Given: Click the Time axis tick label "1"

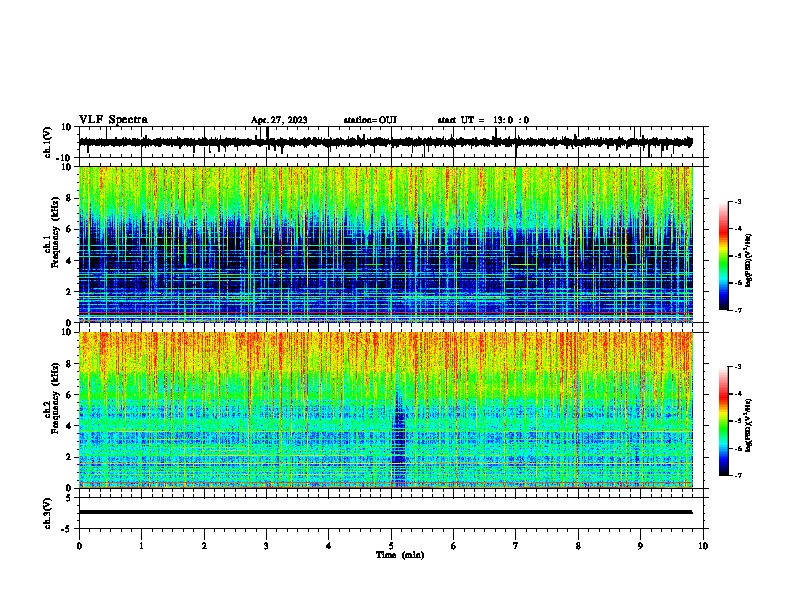Looking at the screenshot, I should (x=141, y=546).
